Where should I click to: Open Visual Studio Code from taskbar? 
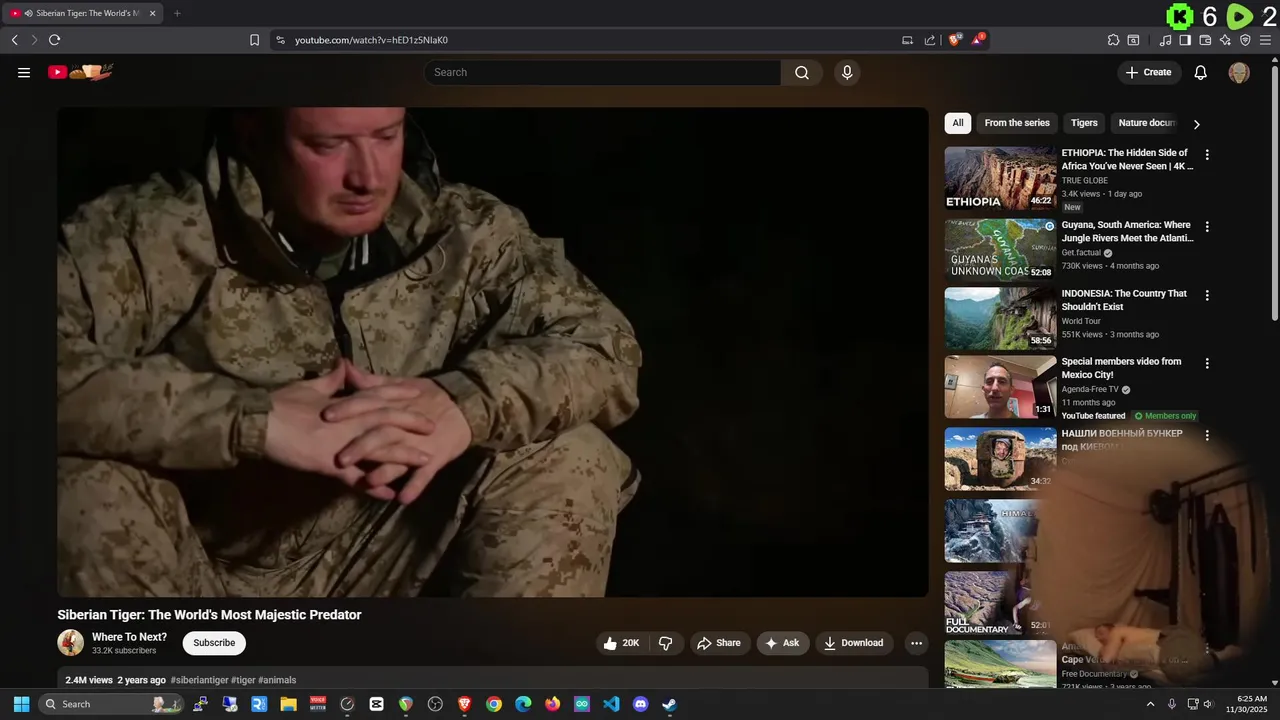click(611, 704)
